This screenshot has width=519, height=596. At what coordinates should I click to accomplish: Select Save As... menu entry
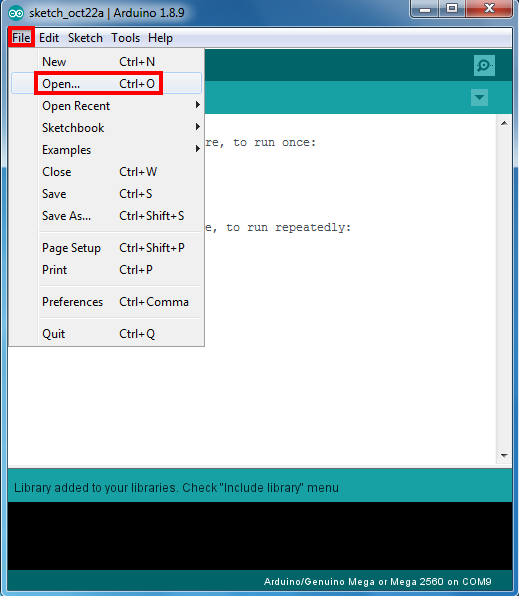coord(106,216)
